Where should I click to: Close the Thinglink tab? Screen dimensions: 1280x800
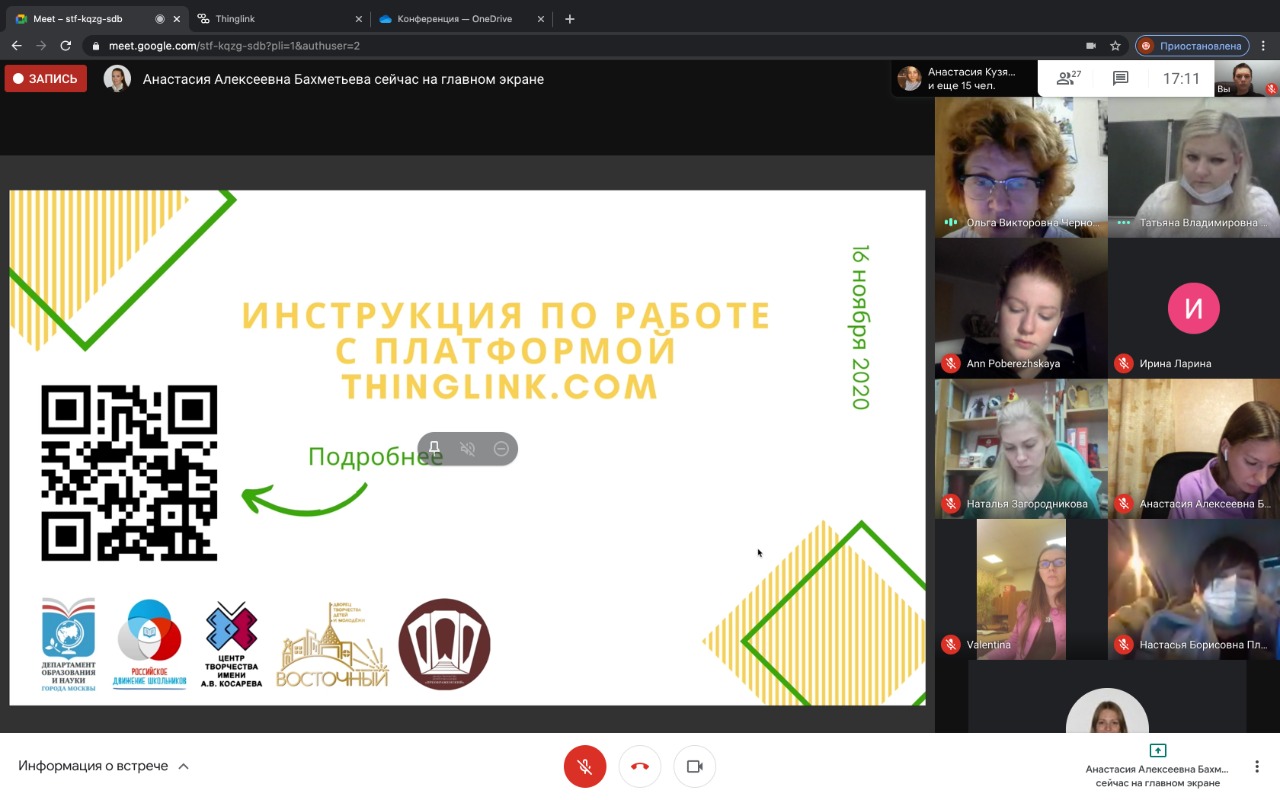358,18
